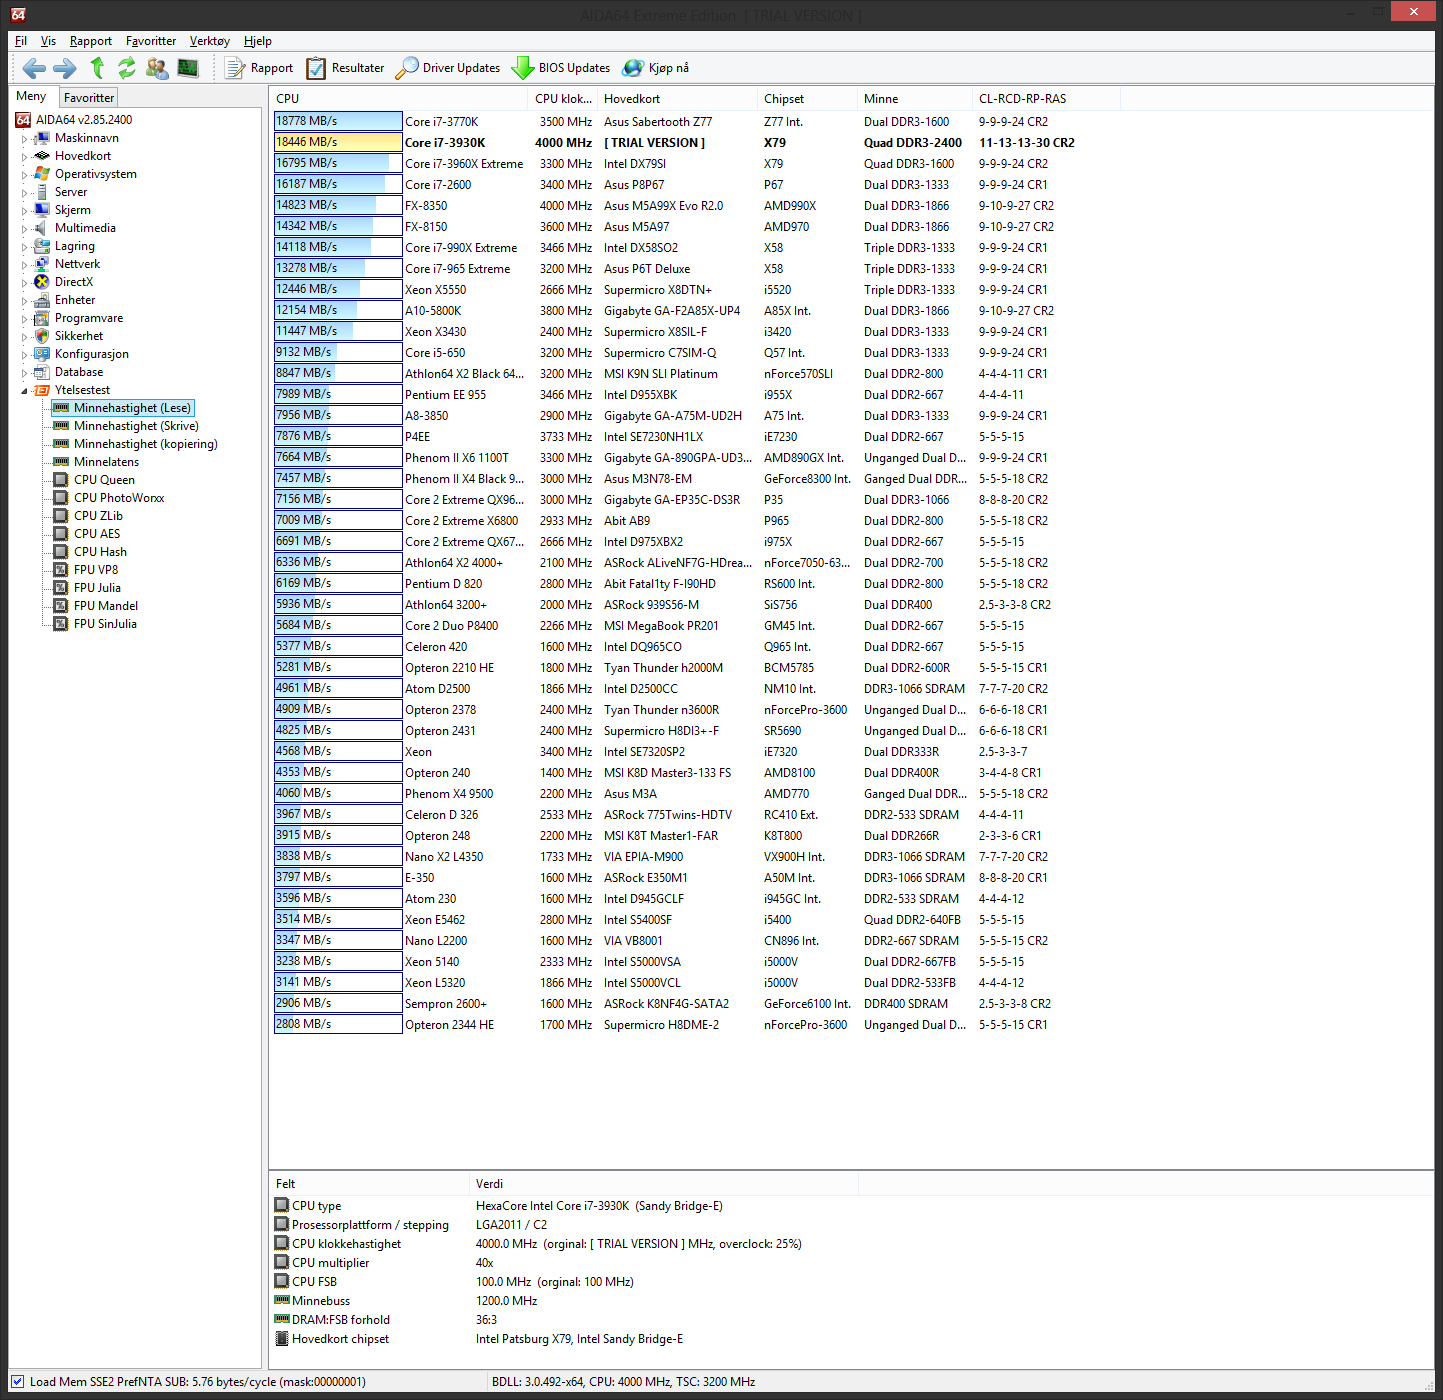Go forward with the blue right arrow

(x=65, y=68)
